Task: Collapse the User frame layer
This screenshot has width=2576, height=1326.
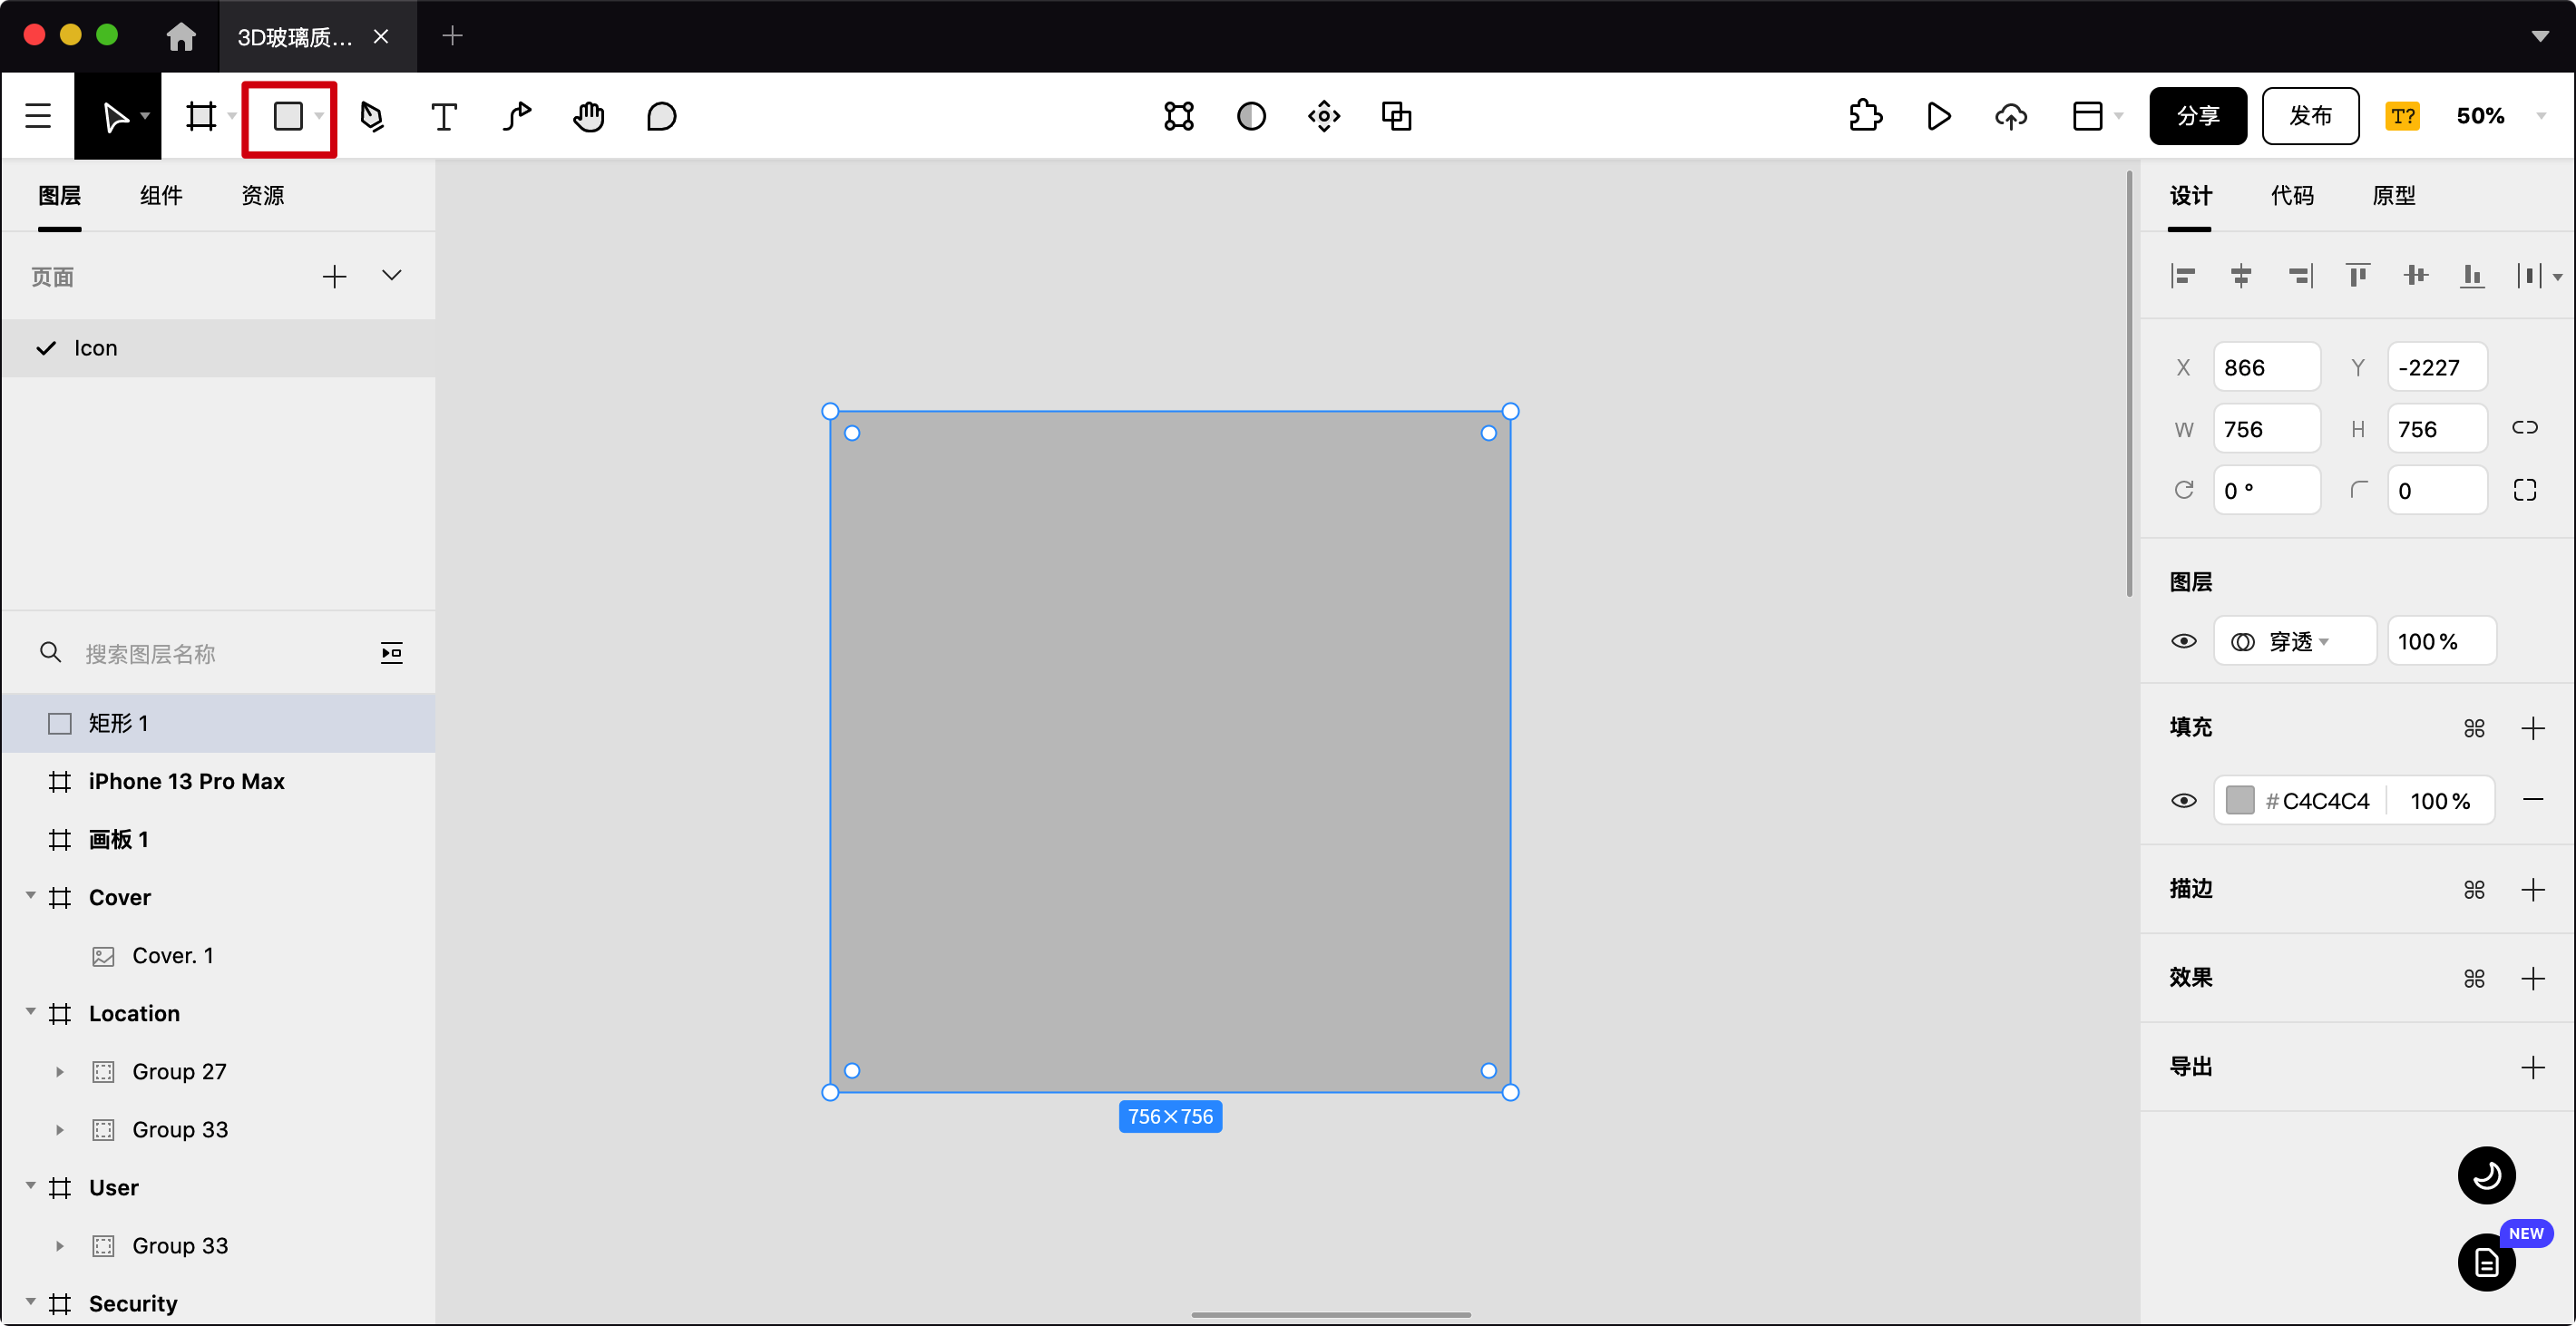Action: 31,1186
